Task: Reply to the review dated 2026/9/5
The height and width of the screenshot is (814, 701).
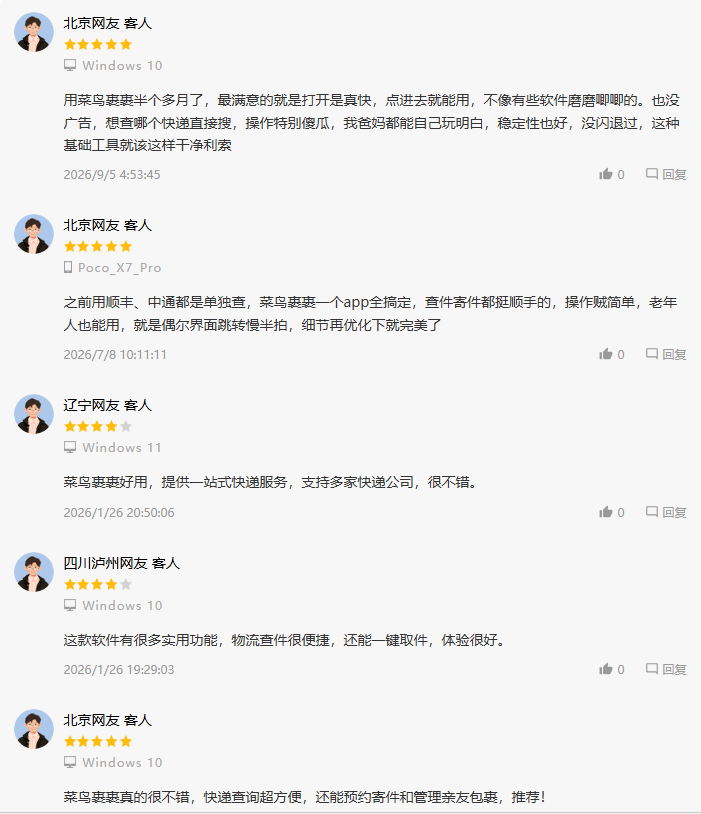Action: tap(666, 174)
